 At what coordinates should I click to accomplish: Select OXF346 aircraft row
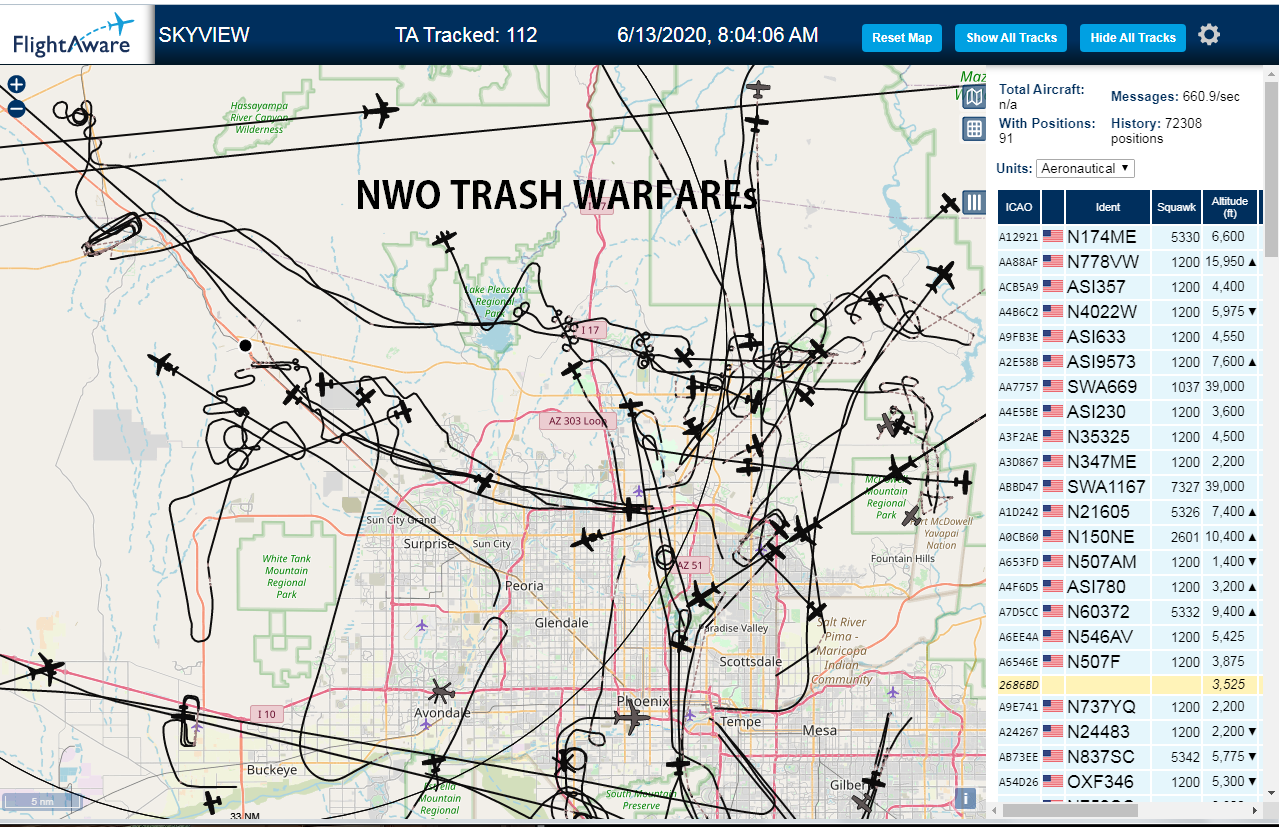click(x=1130, y=782)
